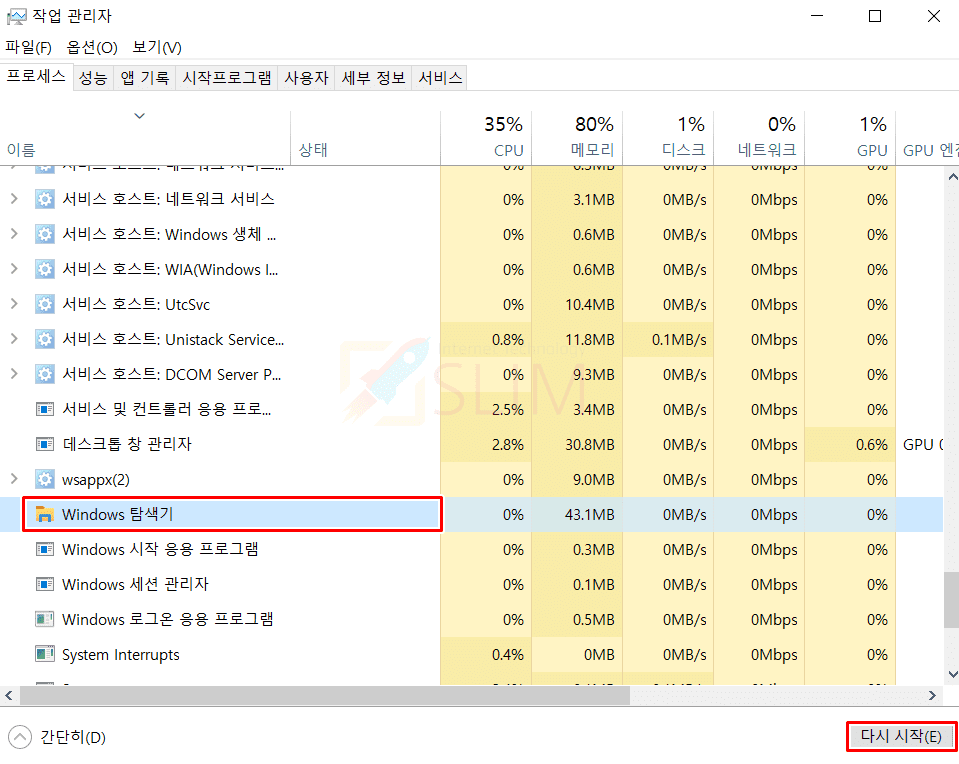The image size is (959, 764).
Task: Select Windows 세션 관리자 process name
Action: [x=135, y=584]
